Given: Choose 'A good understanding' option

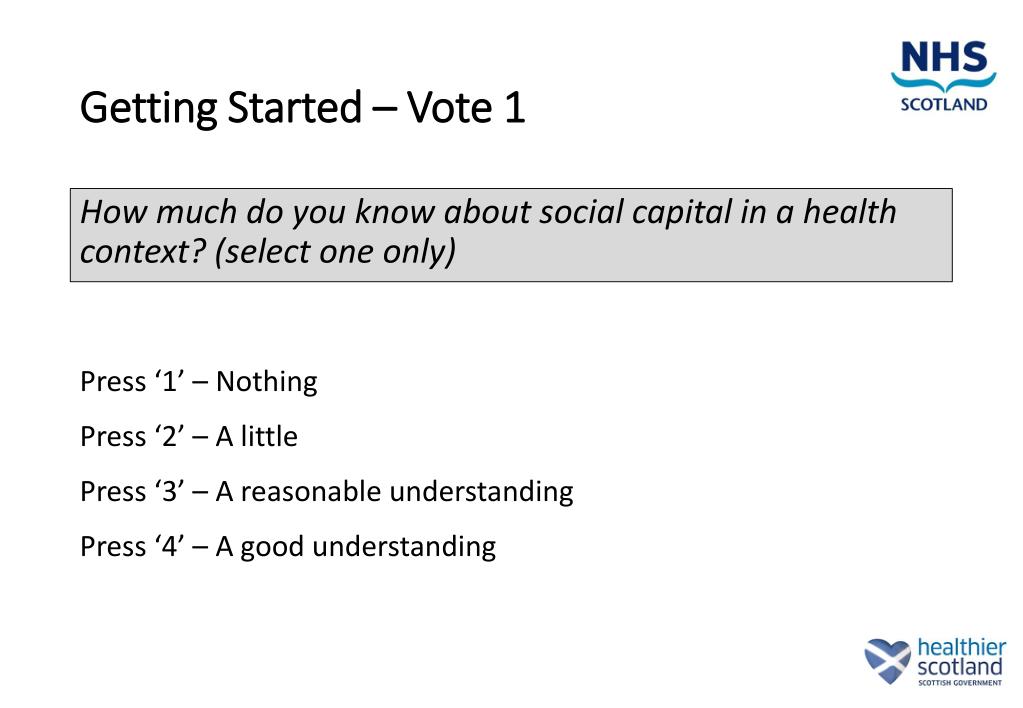Looking at the screenshot, I should [x=355, y=547].
